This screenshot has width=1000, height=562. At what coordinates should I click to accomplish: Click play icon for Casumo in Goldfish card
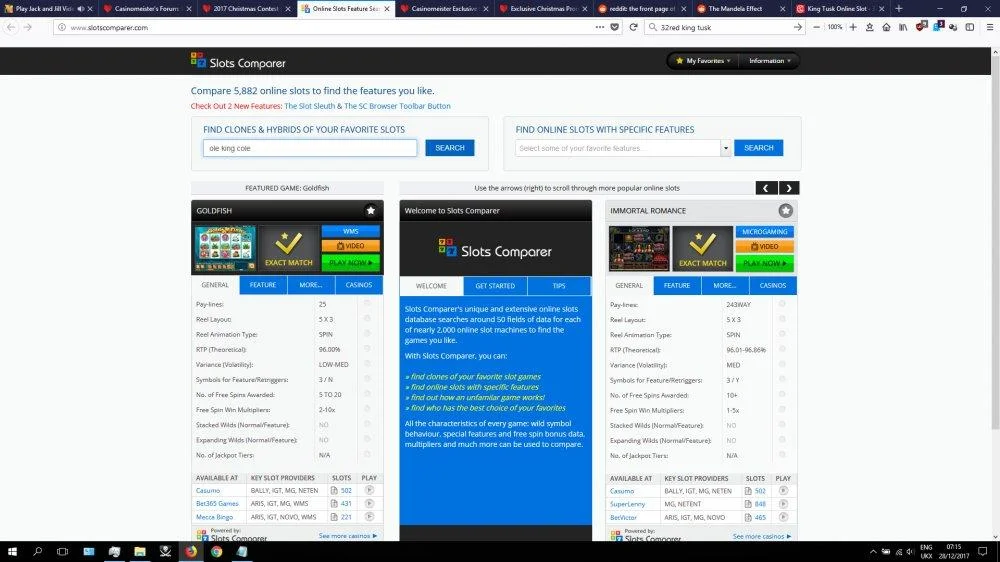pyautogui.click(x=369, y=490)
